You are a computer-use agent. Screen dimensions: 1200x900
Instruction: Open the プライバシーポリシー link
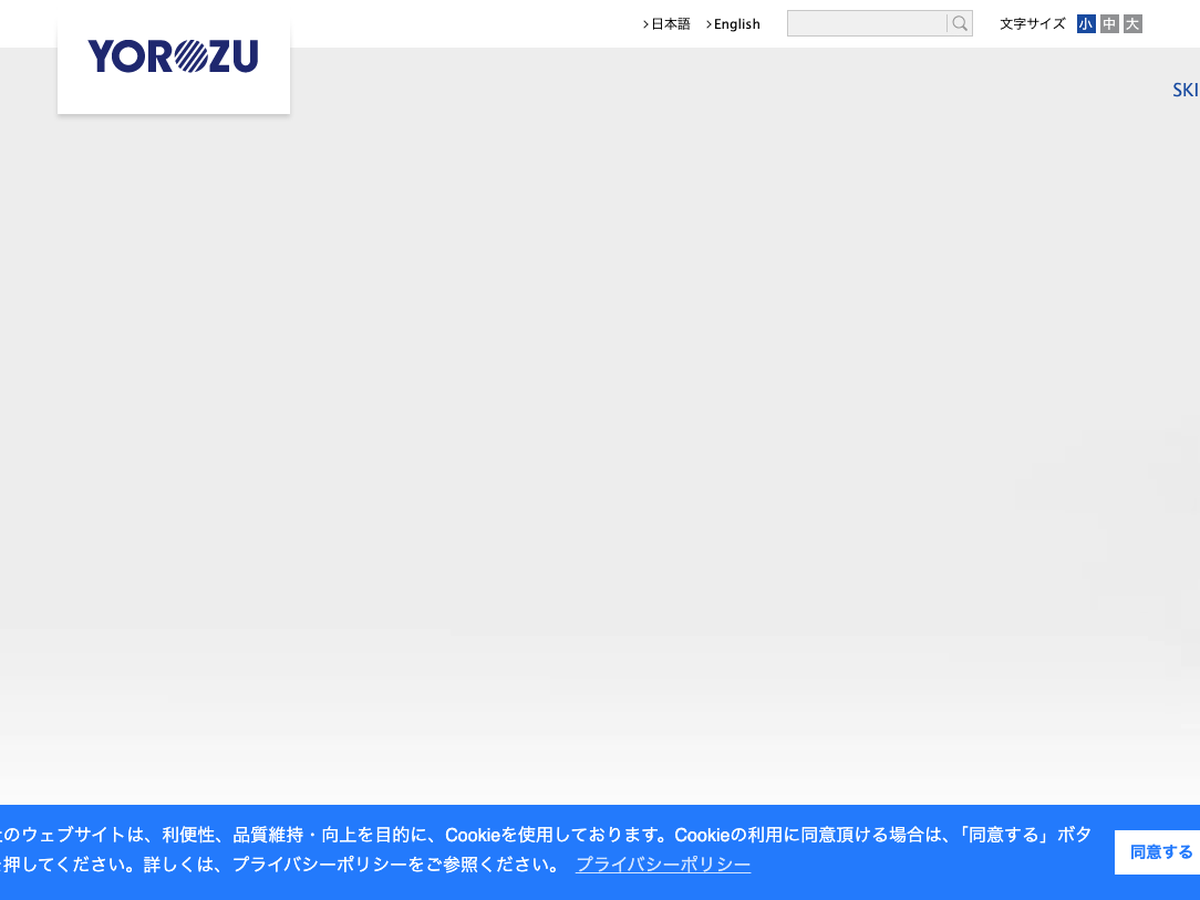663,864
